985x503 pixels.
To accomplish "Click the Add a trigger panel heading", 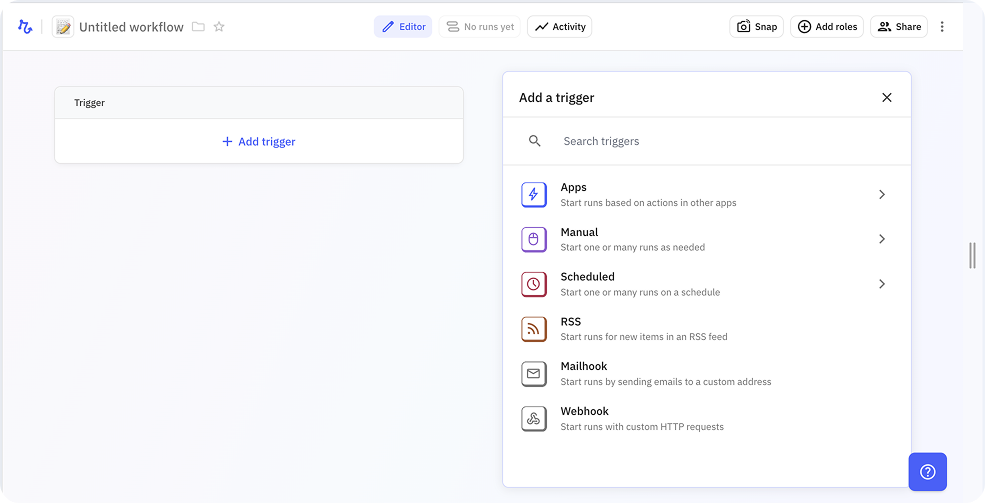I will 557,97.
